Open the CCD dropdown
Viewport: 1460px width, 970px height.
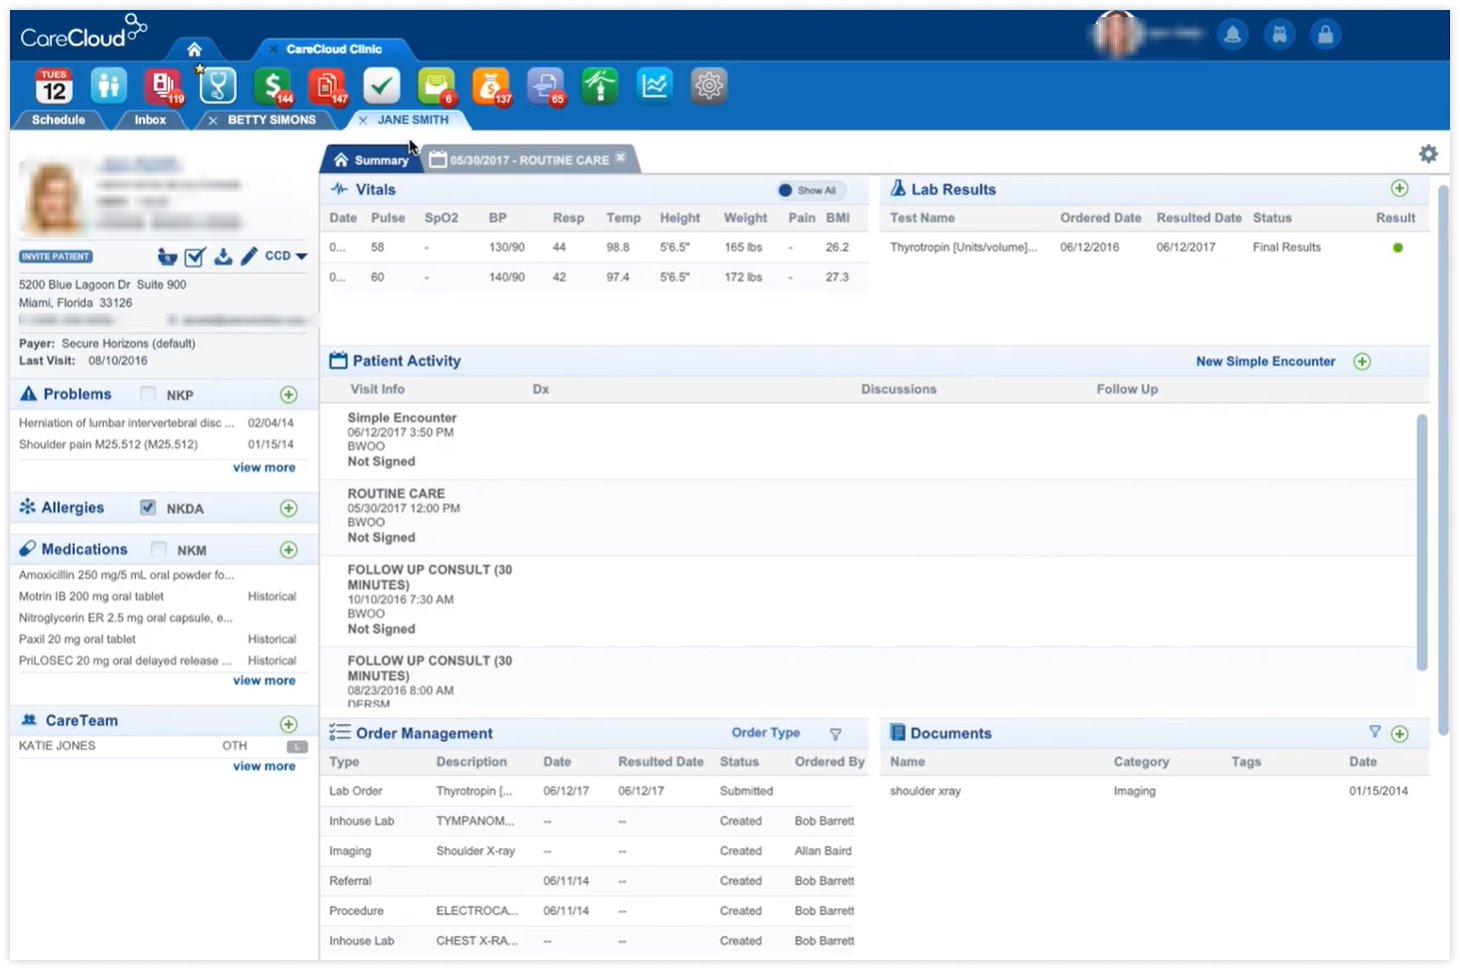click(x=281, y=256)
